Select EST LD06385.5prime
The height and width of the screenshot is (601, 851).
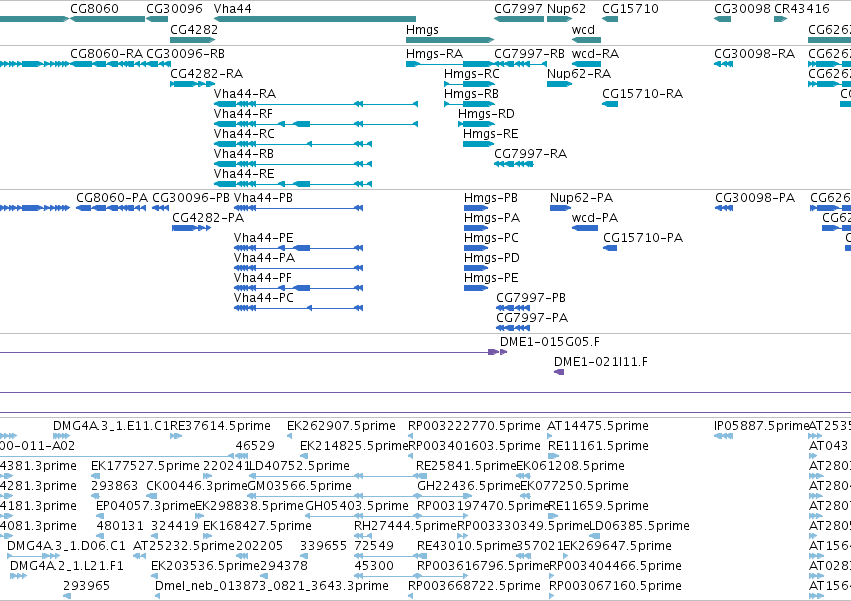(639, 527)
